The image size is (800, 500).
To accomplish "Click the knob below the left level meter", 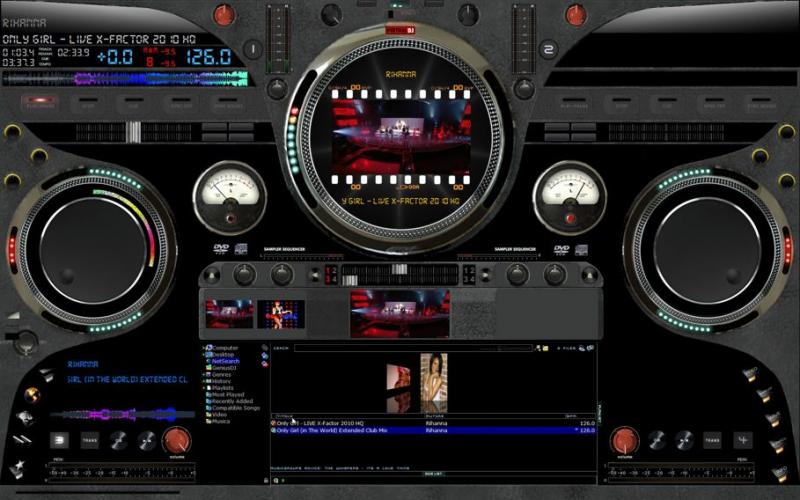I will 278,89.
